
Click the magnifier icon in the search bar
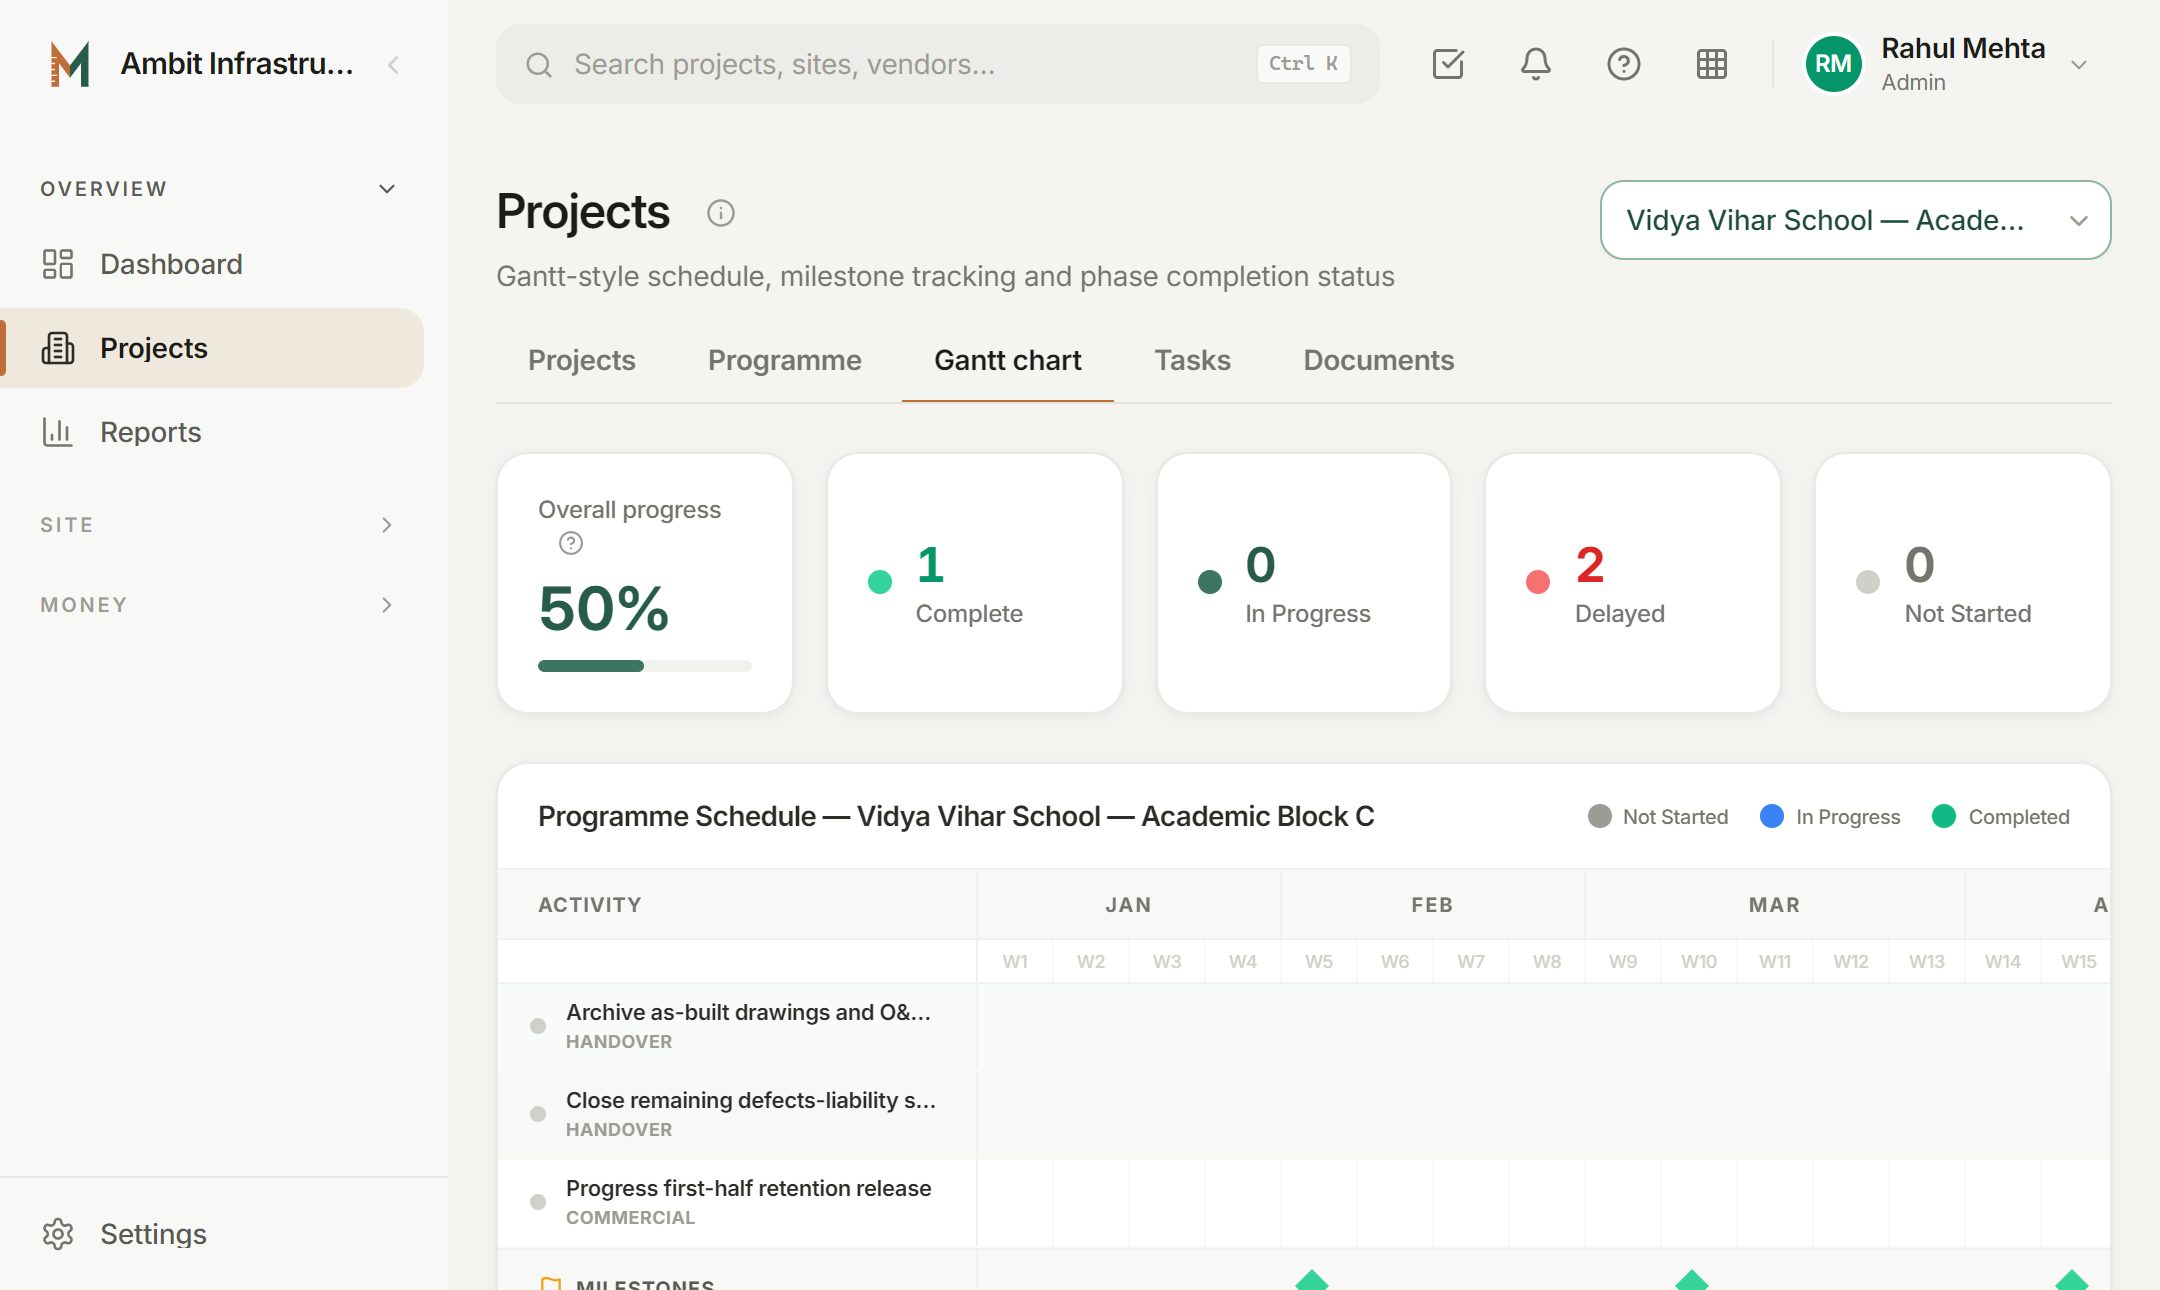[539, 65]
